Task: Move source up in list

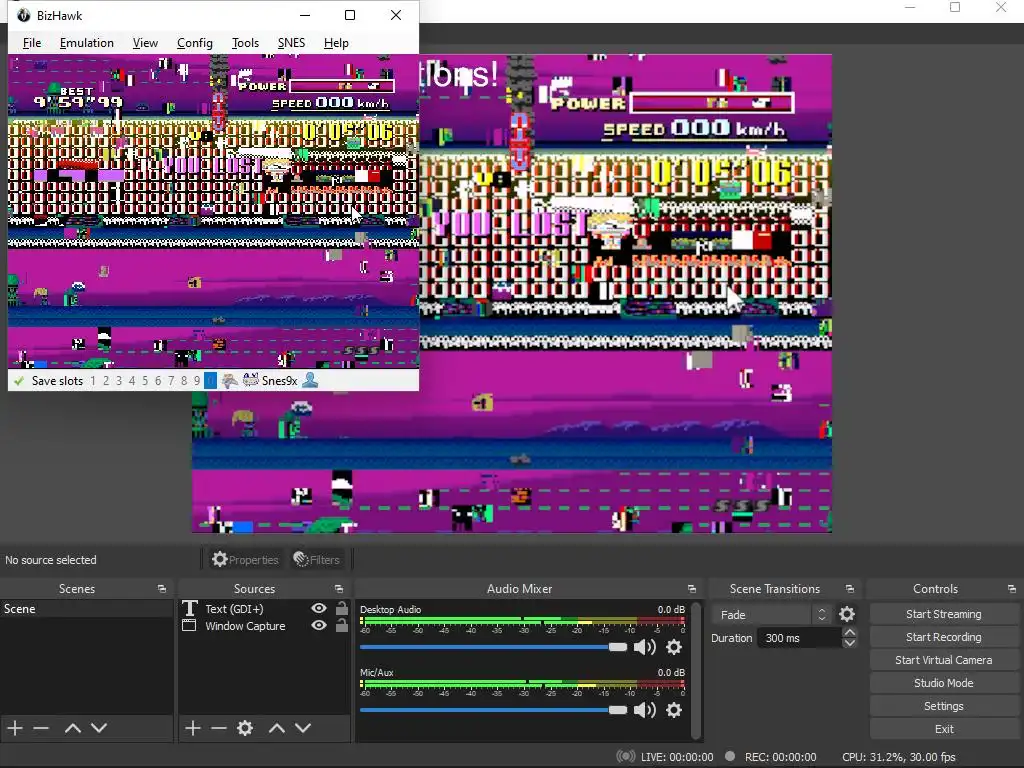Action: tap(277, 728)
